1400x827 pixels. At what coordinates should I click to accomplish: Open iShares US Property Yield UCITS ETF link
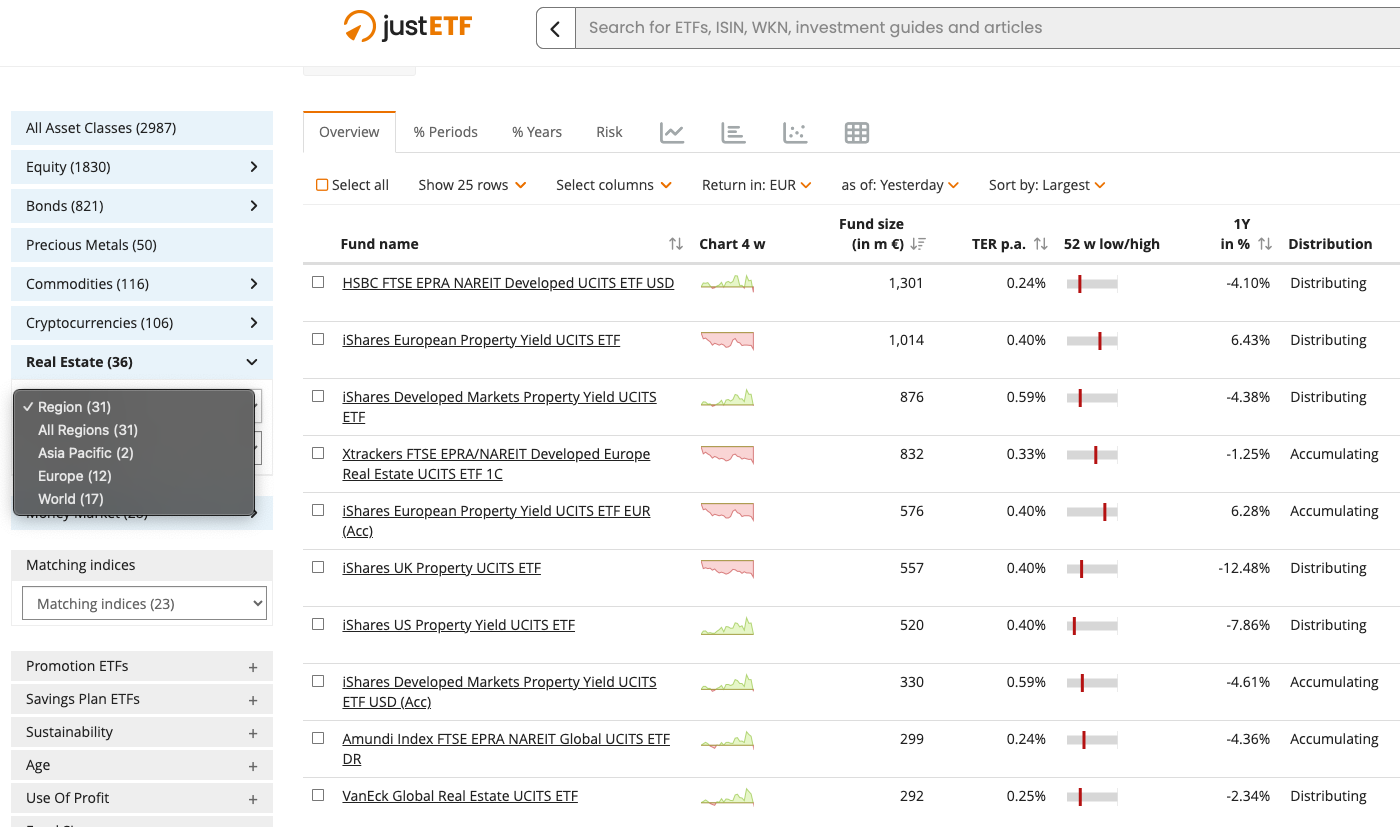tap(459, 625)
